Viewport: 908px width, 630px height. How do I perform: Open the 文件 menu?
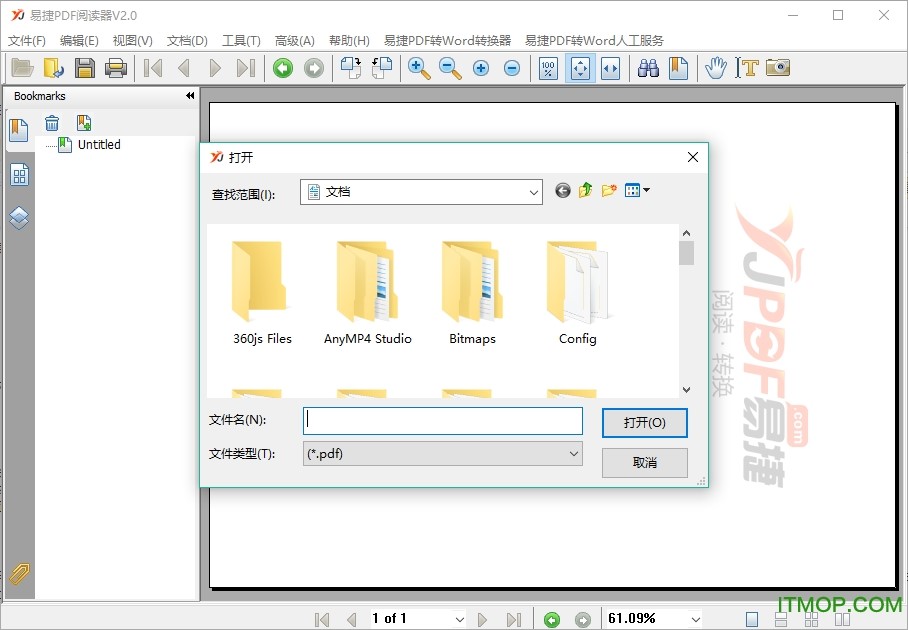(x=26, y=41)
